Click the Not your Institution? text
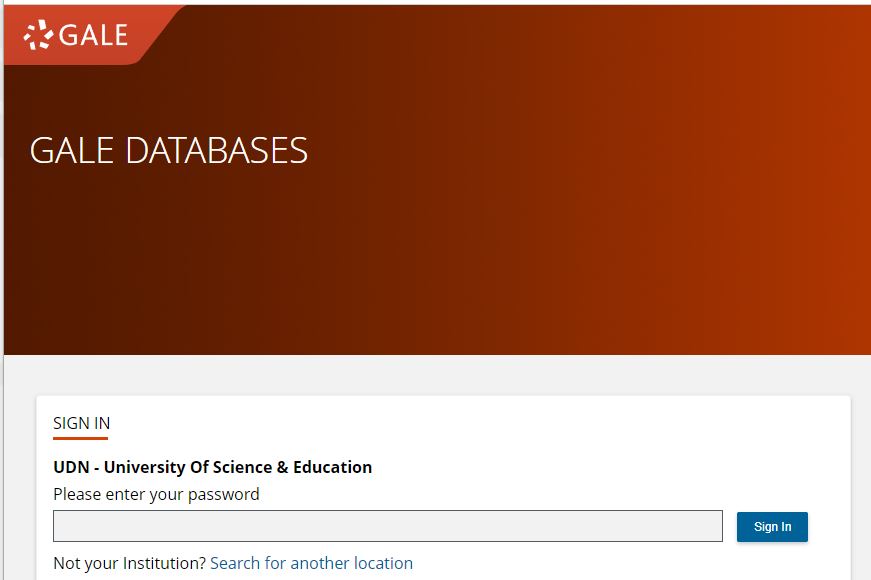The image size is (871, 580). click(x=129, y=563)
